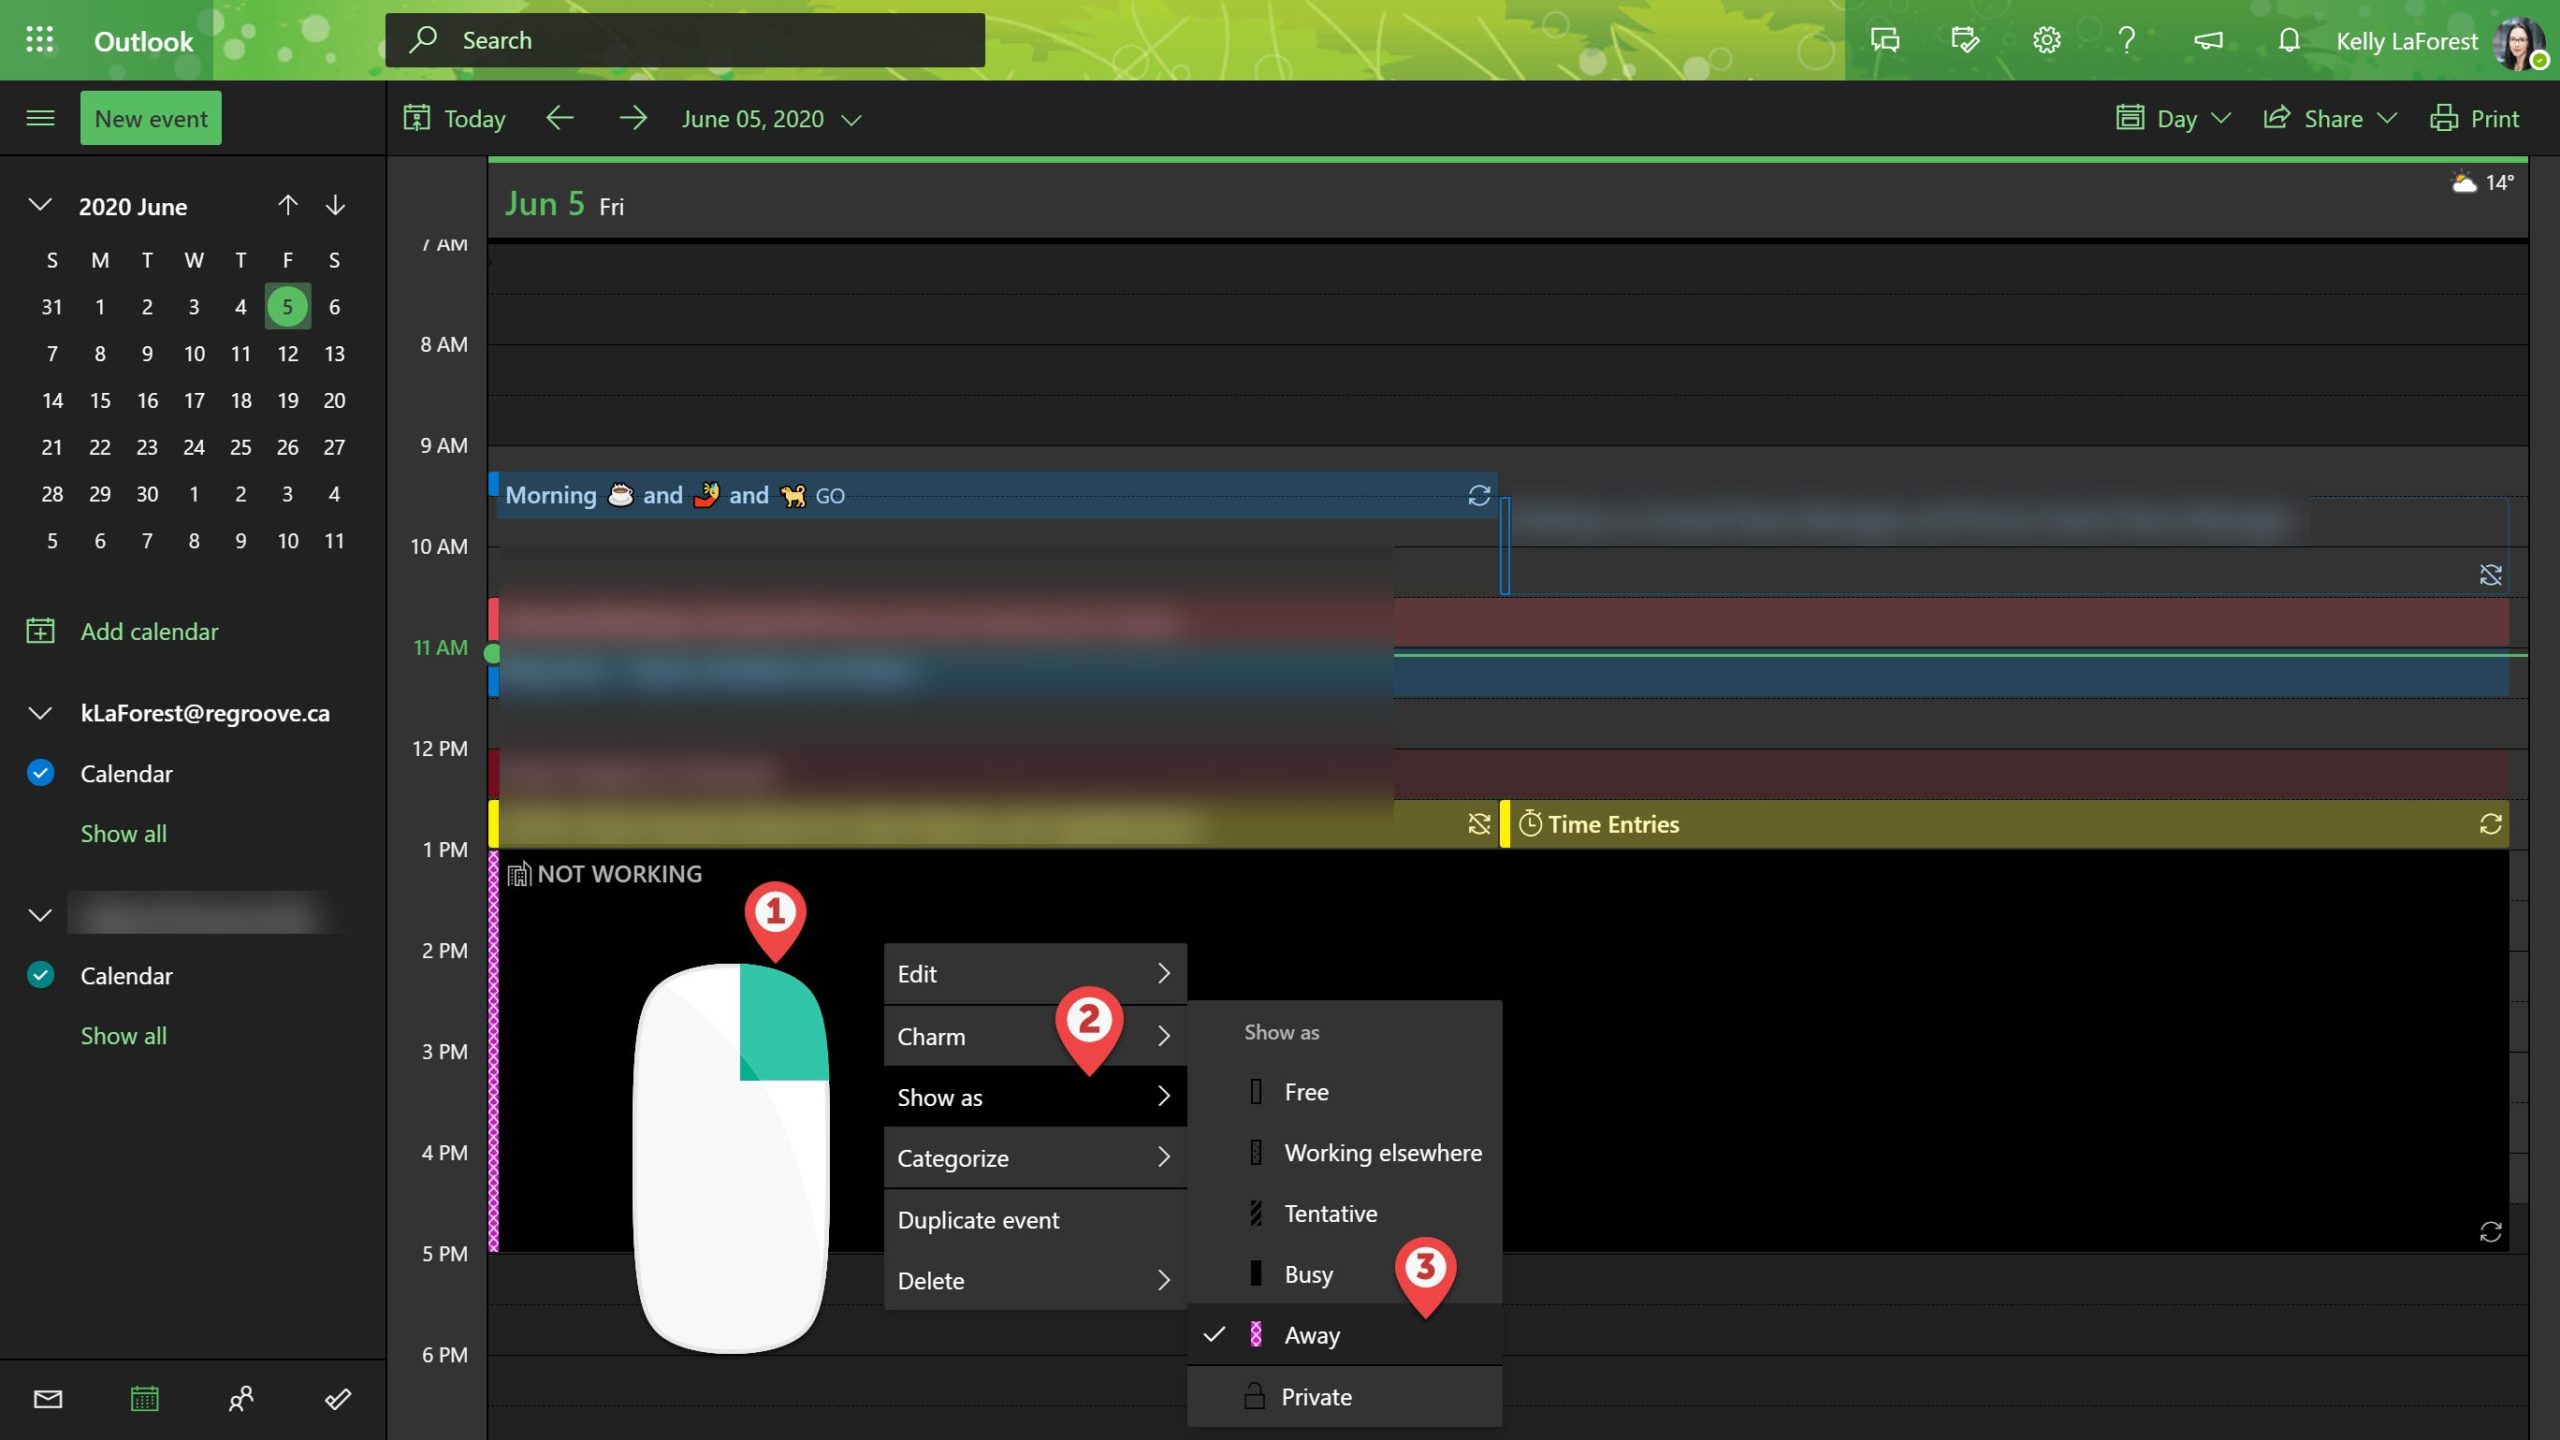This screenshot has height=1440, width=2560.
Task: Open the People icon in the bottom navigation bar
Action: pyautogui.click(x=241, y=1399)
